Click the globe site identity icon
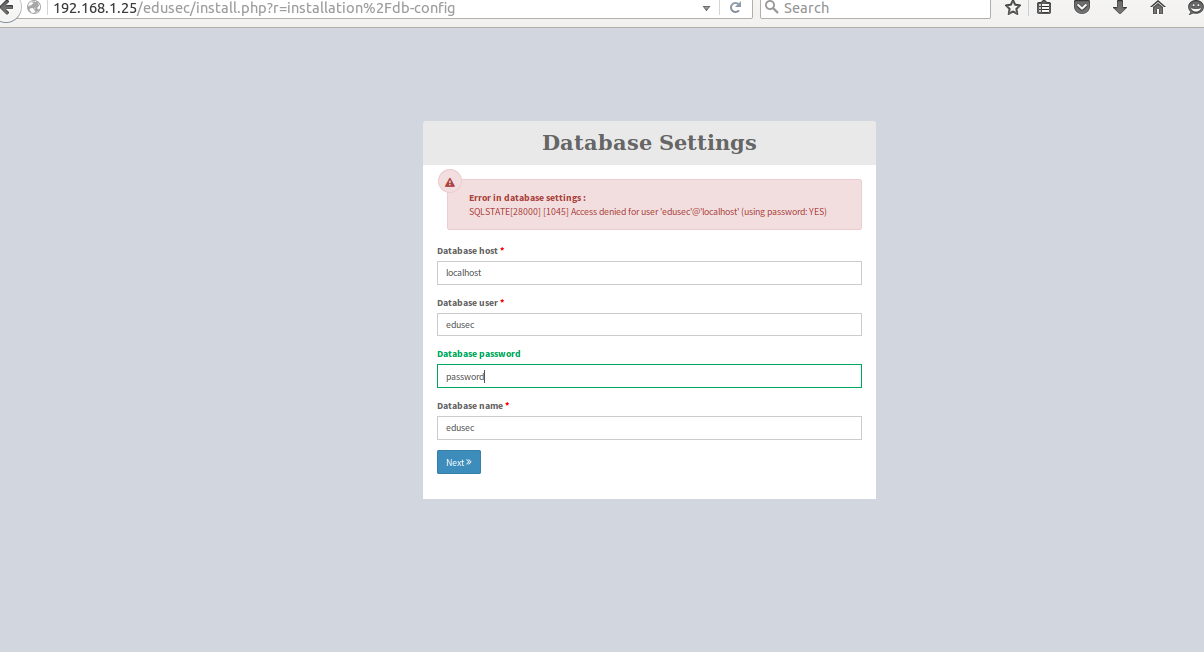Viewport: 1204px width, 652px height. (x=35, y=7)
